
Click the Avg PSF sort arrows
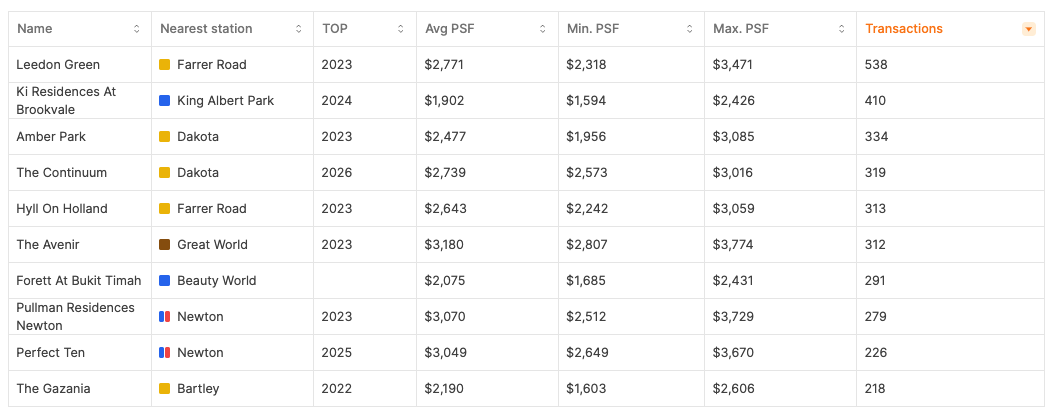[x=544, y=29]
